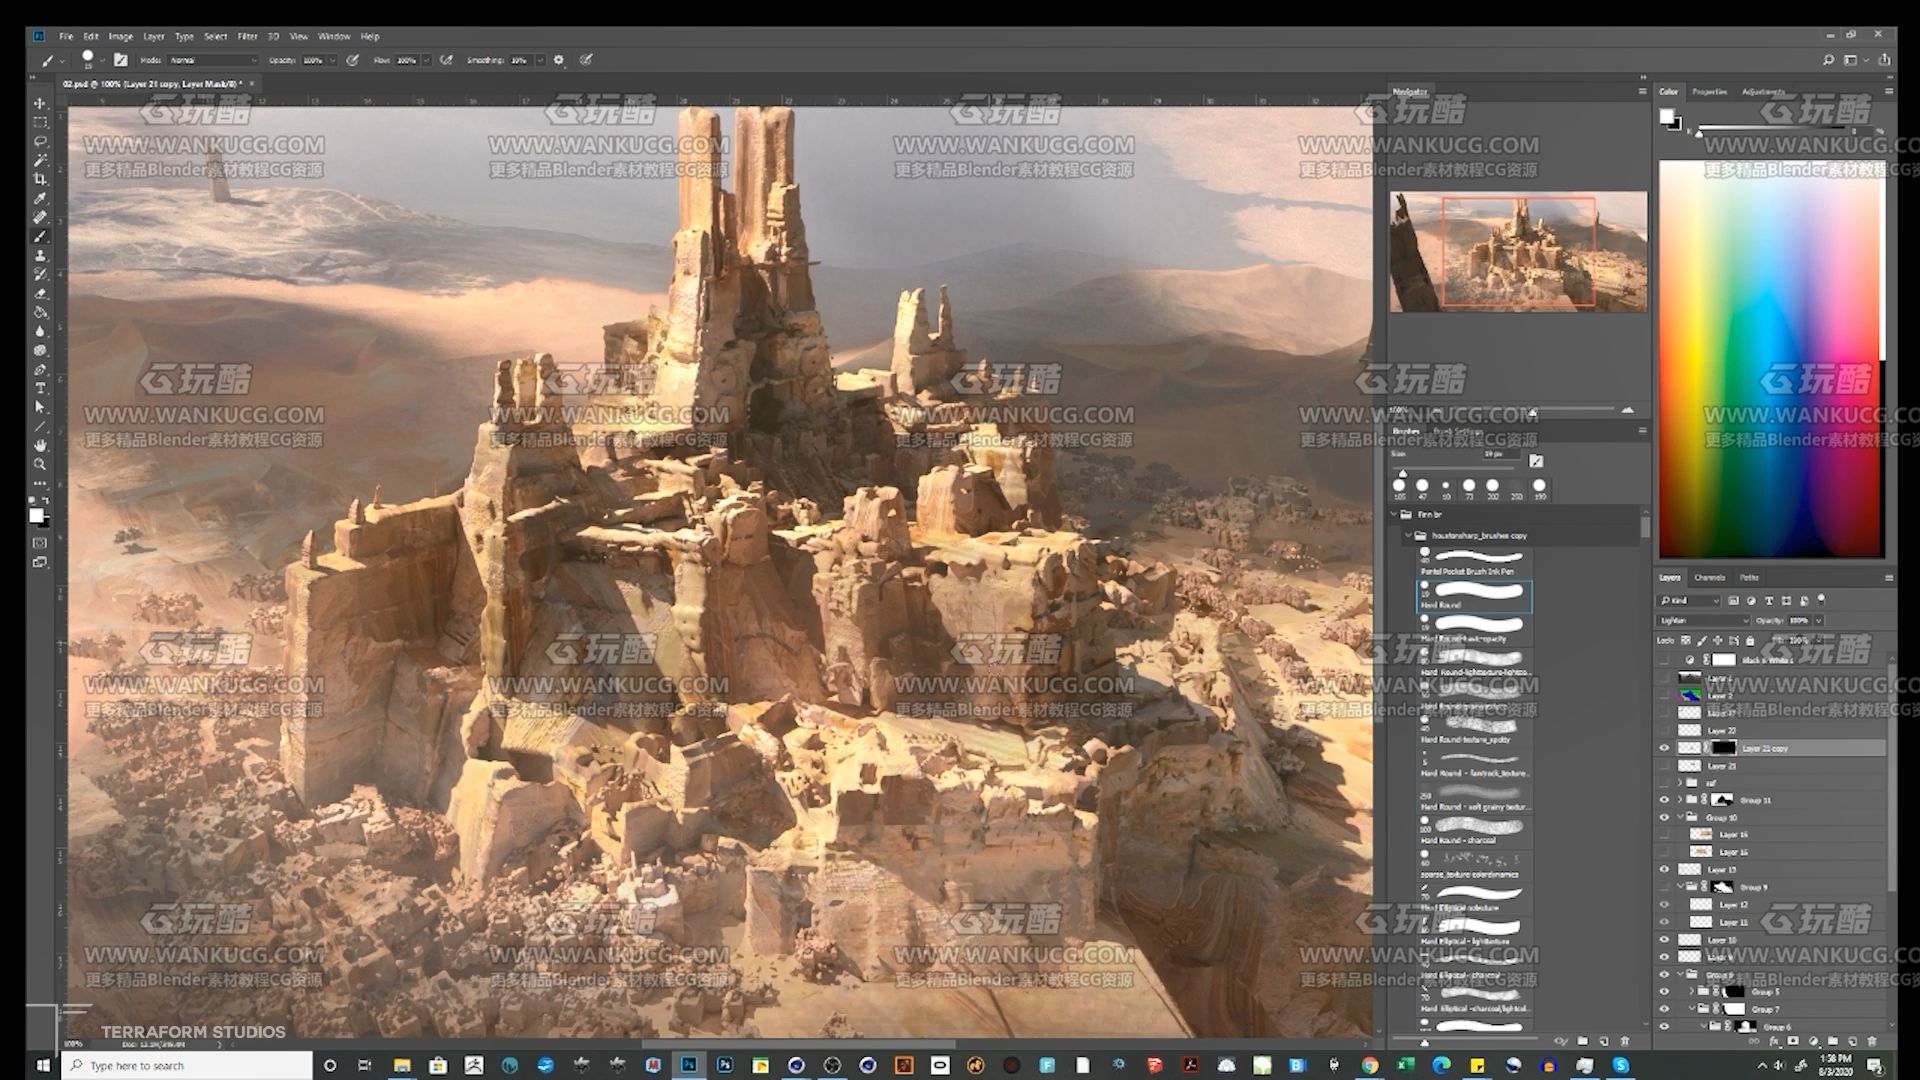Select the Pen tool
The image size is (1920, 1080).
40,369
